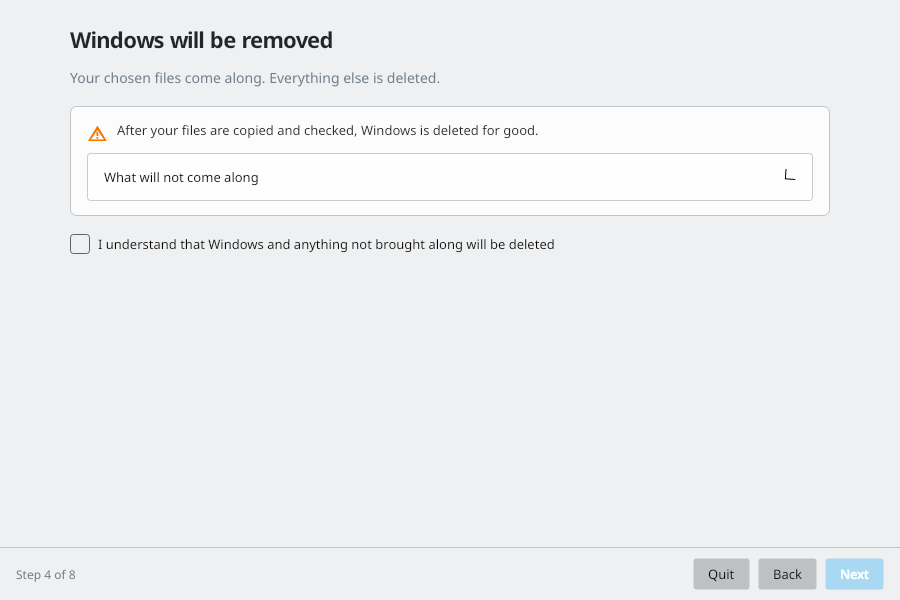Screen dimensions: 900x600
Task: Go back to the previous step
Action: (x=787, y=574)
